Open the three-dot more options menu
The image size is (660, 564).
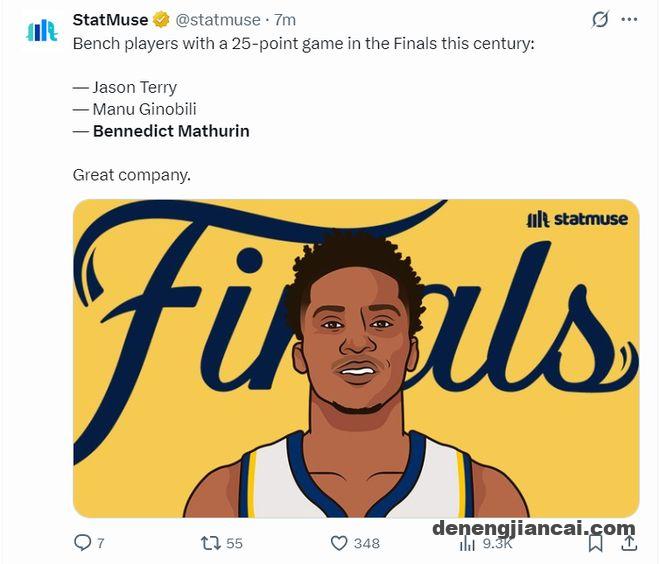point(629,20)
